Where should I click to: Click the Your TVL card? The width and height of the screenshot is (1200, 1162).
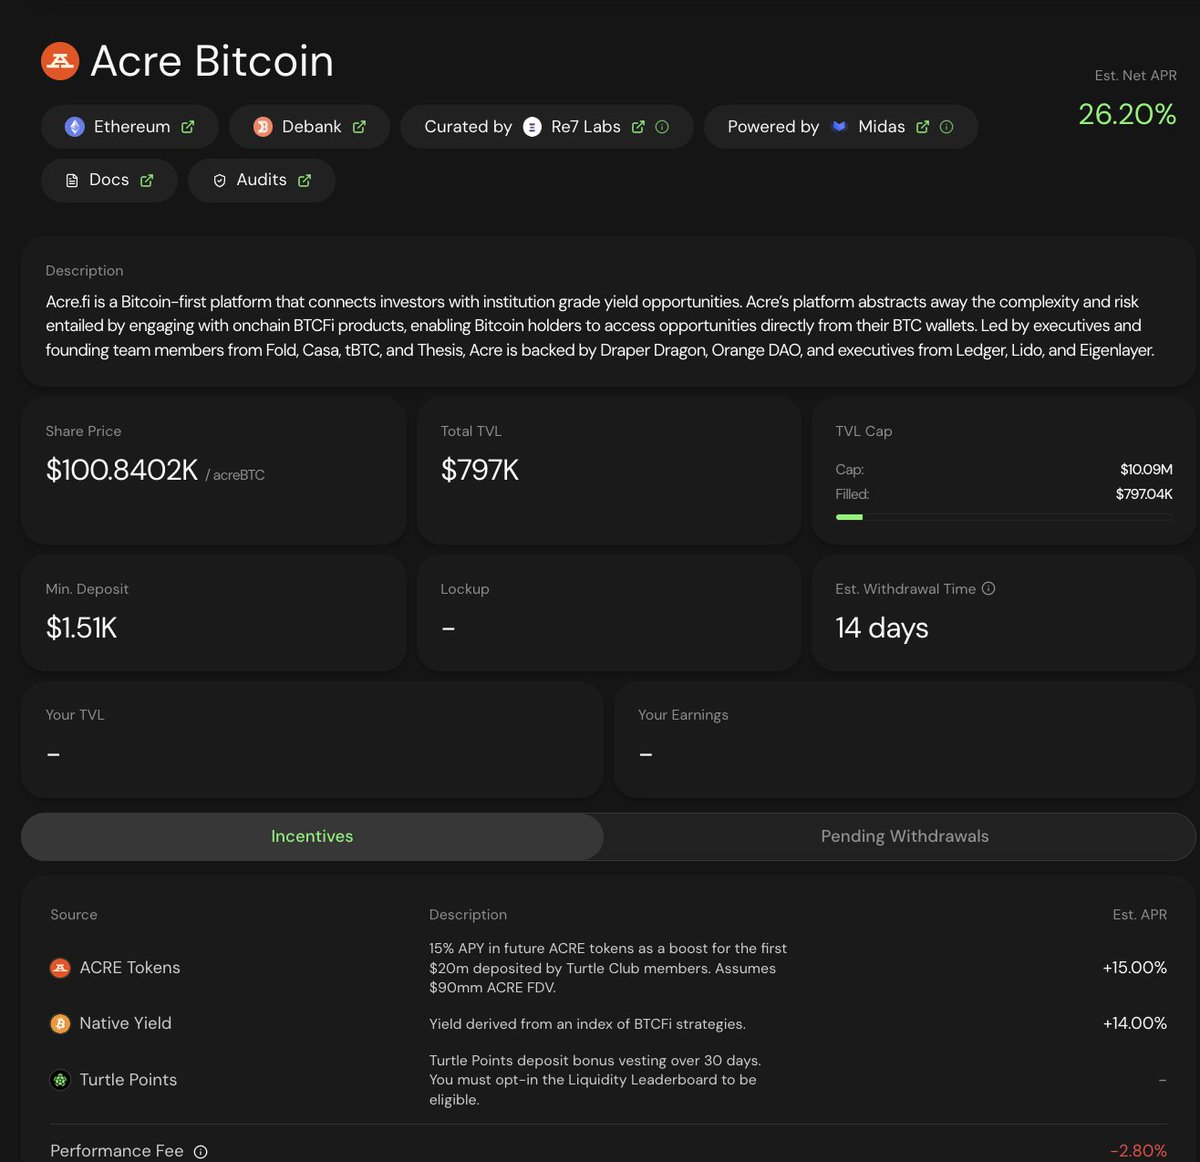[312, 740]
